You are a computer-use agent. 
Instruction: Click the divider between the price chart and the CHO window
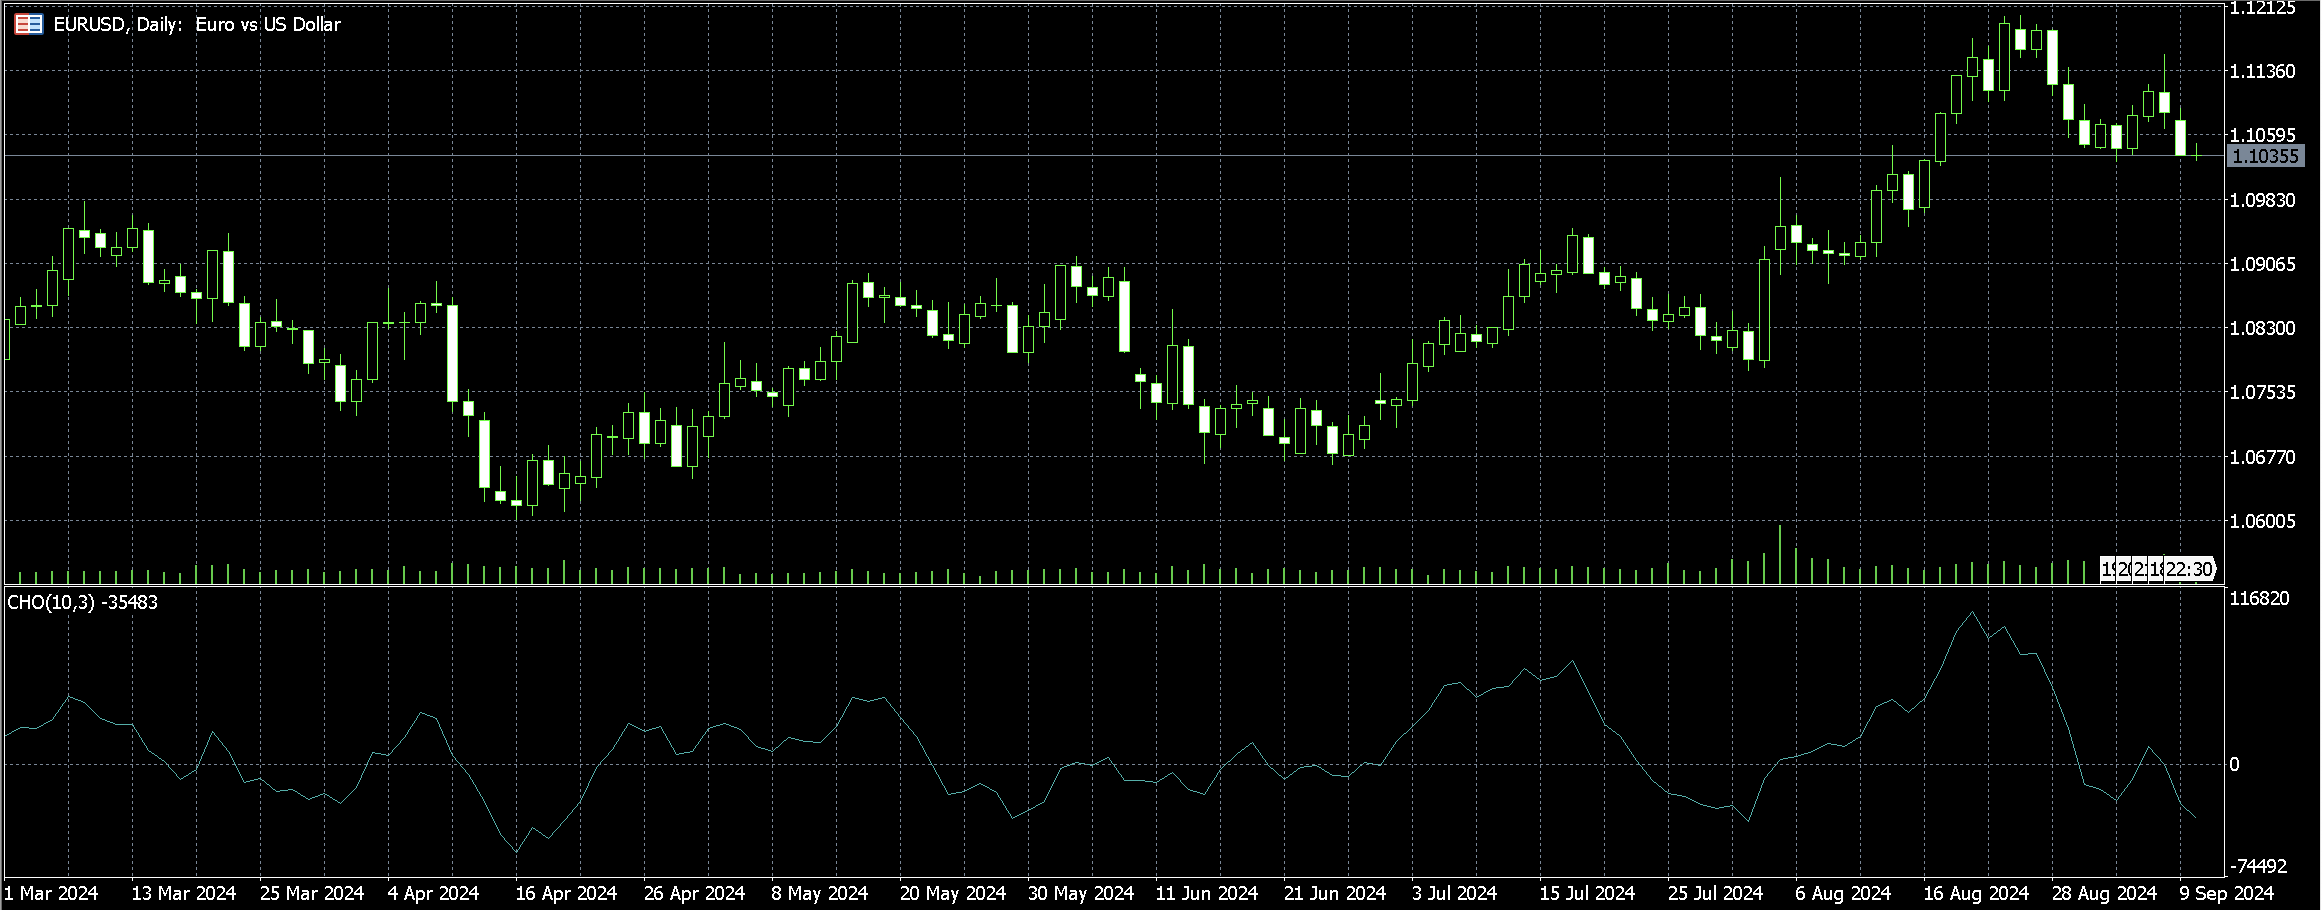(1112, 586)
